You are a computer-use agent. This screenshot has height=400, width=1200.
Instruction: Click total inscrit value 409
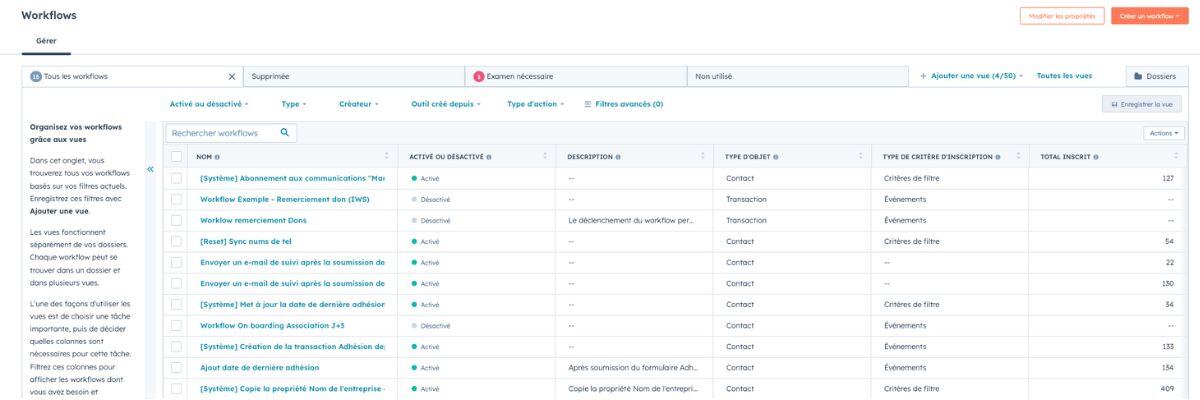(x=1167, y=388)
